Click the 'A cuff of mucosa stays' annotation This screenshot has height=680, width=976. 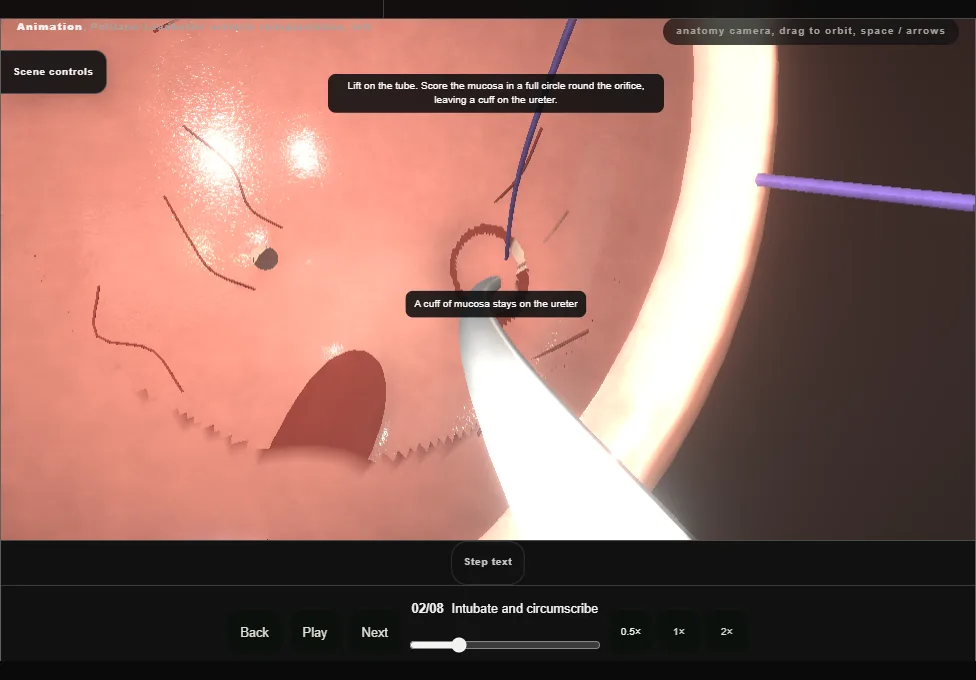[496, 304]
